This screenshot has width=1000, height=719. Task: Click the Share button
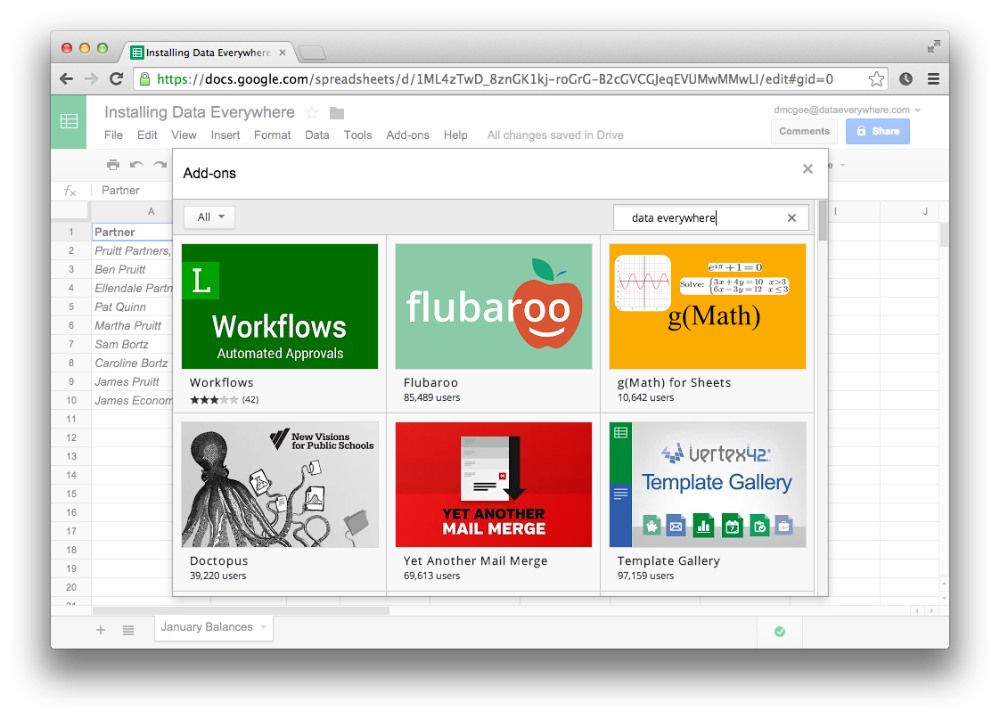(877, 131)
